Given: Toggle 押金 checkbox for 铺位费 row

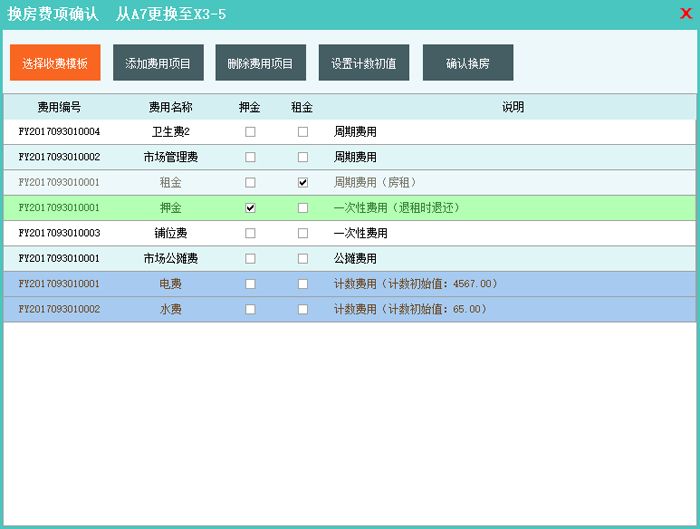Looking at the screenshot, I should tap(250, 233).
